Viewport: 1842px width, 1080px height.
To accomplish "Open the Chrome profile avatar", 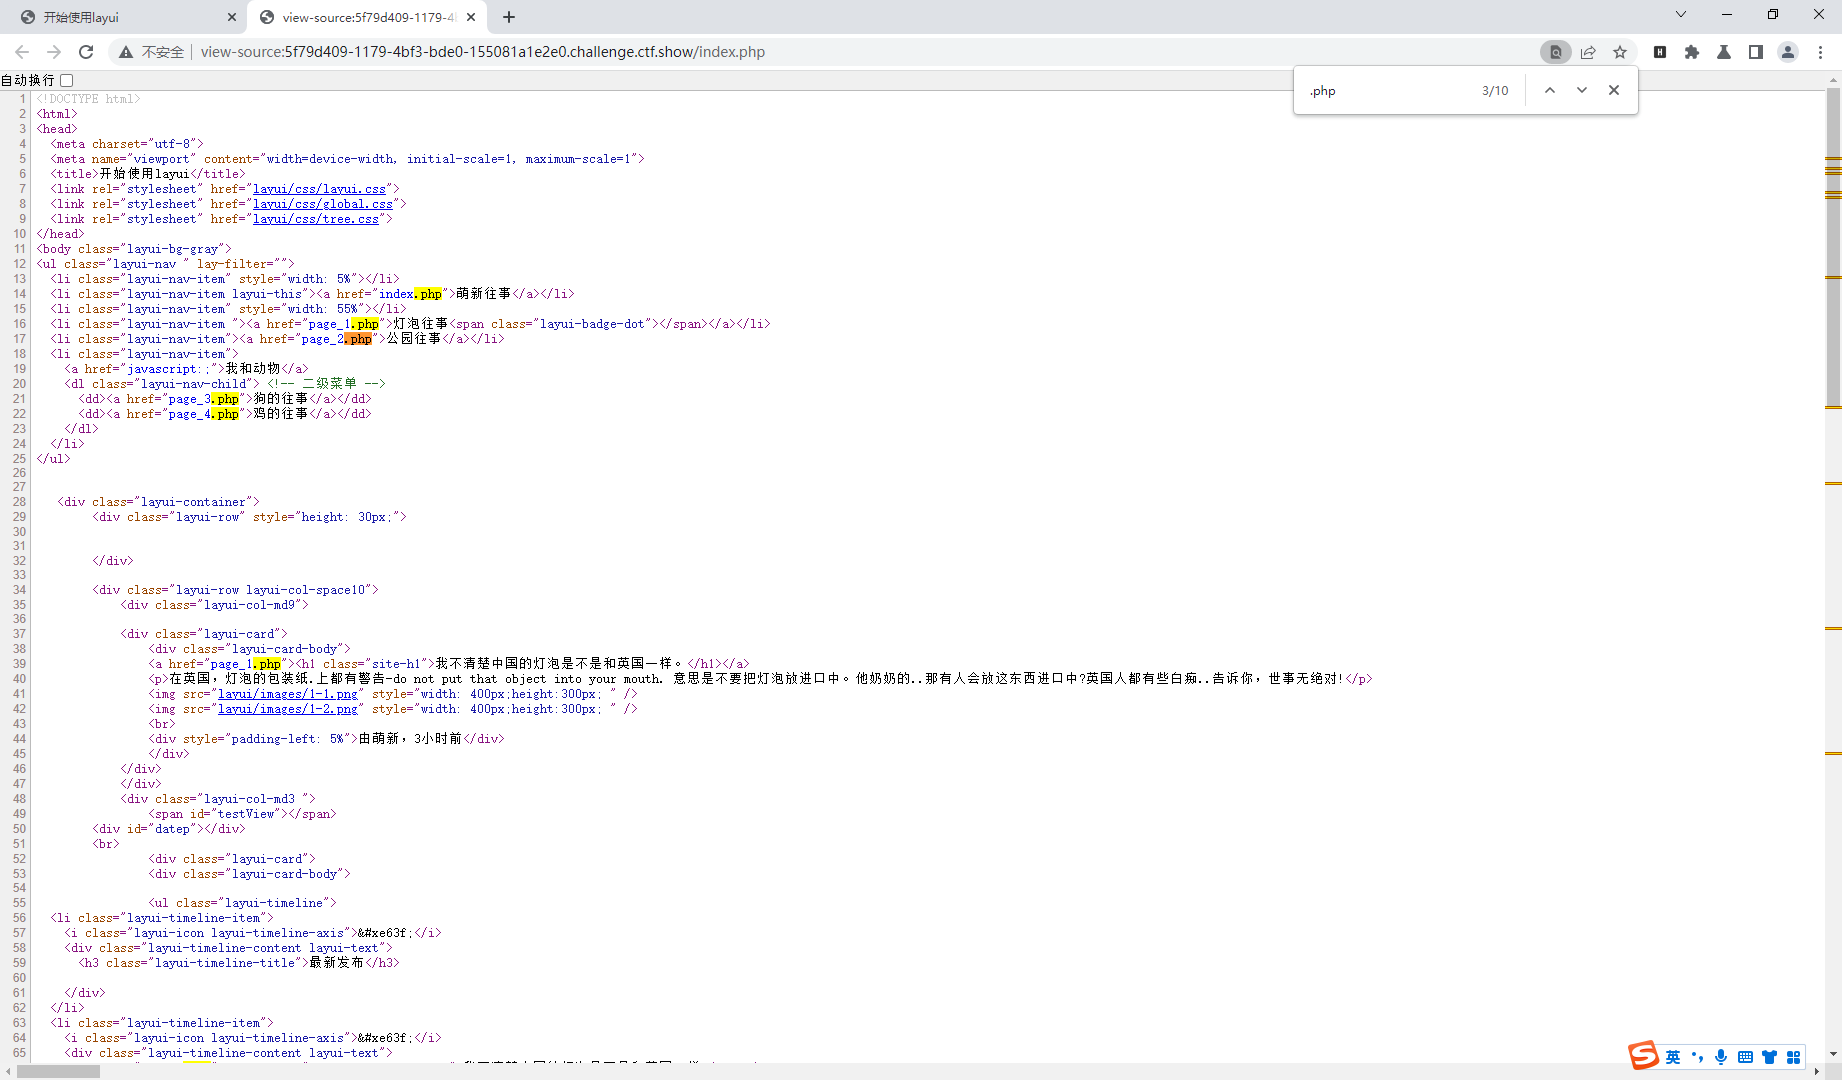I will (x=1788, y=52).
